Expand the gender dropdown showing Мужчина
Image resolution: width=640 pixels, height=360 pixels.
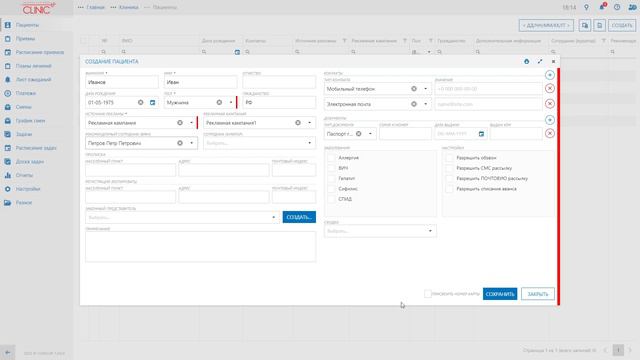tap(231, 102)
